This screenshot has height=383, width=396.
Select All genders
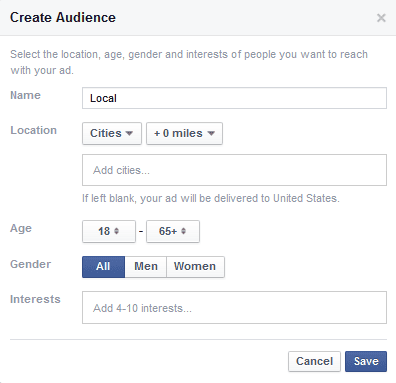point(103,267)
